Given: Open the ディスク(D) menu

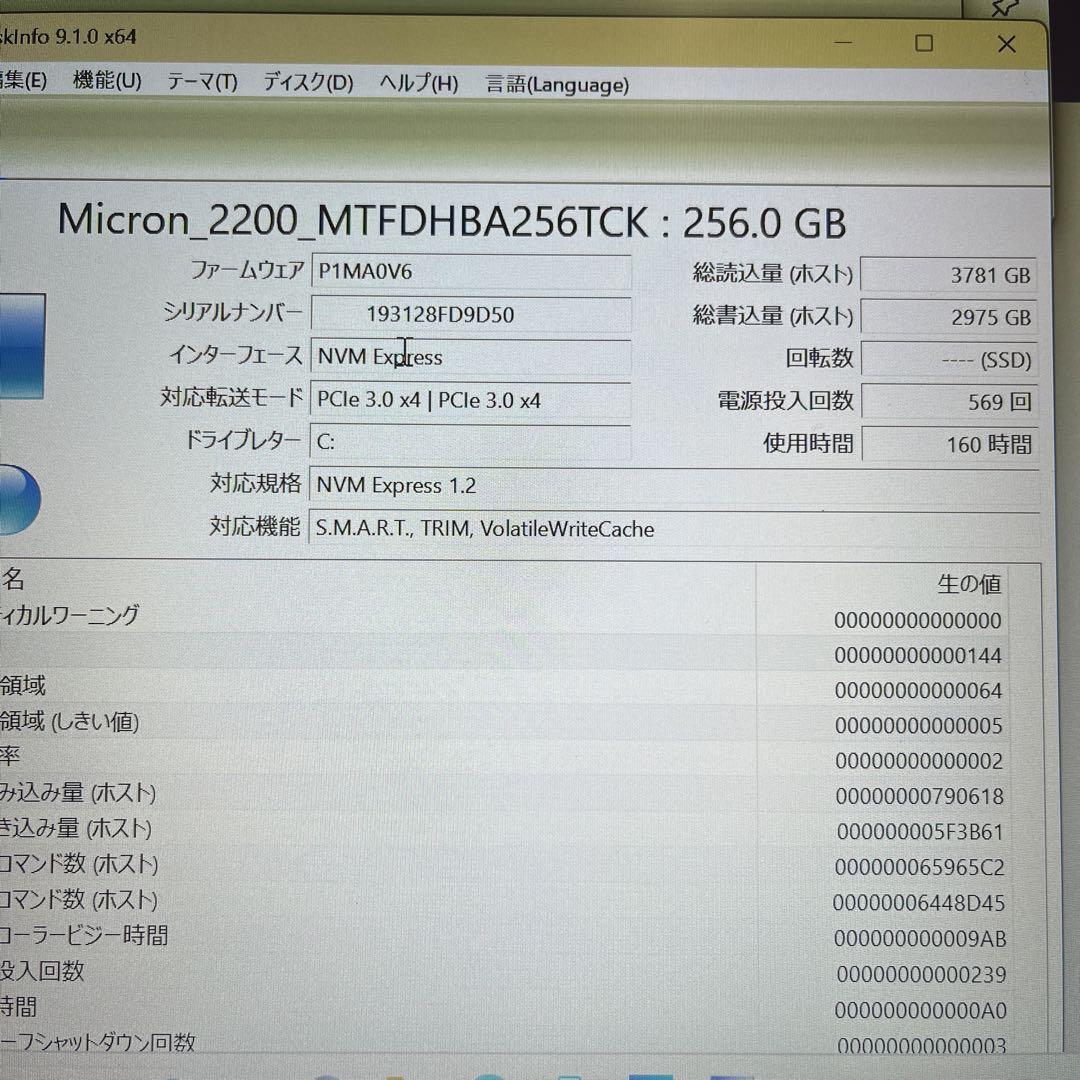Looking at the screenshot, I should [x=308, y=83].
